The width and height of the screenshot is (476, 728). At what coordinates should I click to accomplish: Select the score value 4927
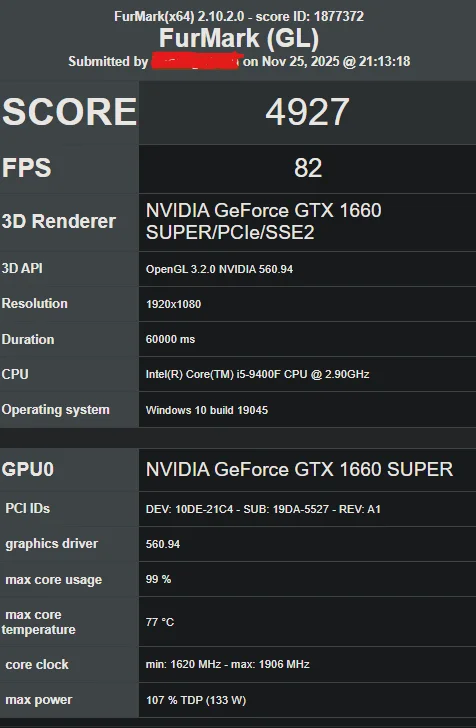click(x=307, y=112)
